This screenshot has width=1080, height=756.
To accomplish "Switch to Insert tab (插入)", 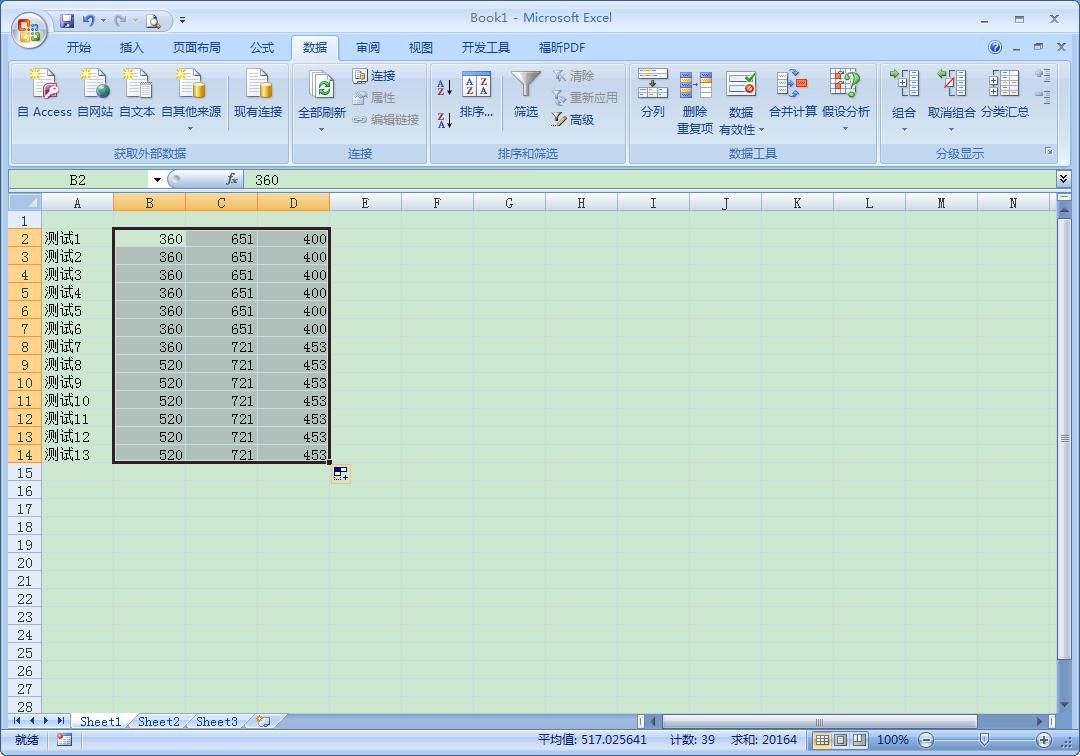I will (132, 48).
